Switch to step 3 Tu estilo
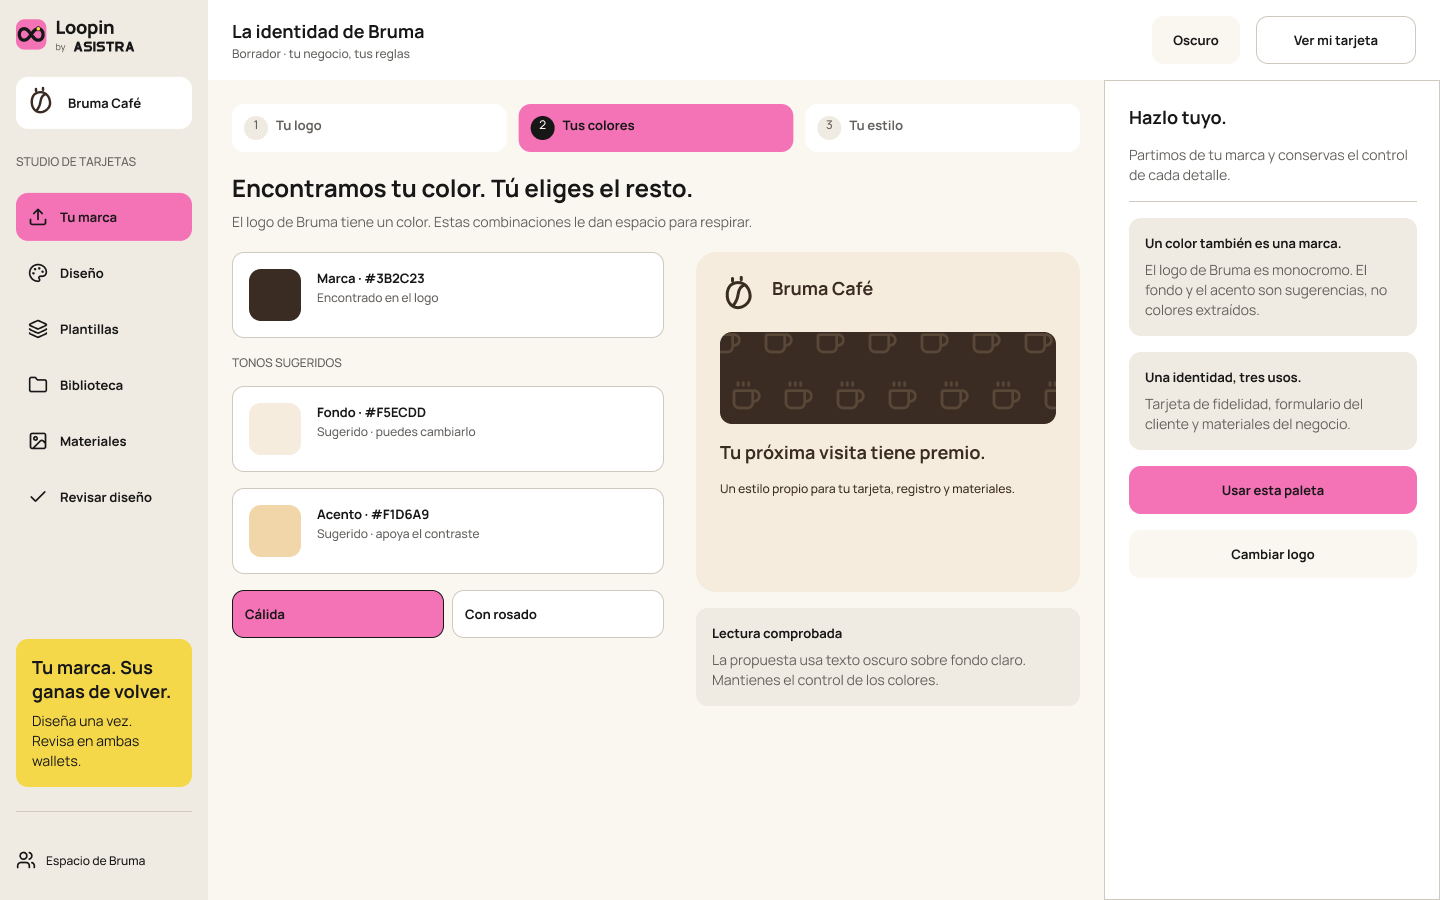 pyautogui.click(x=942, y=128)
